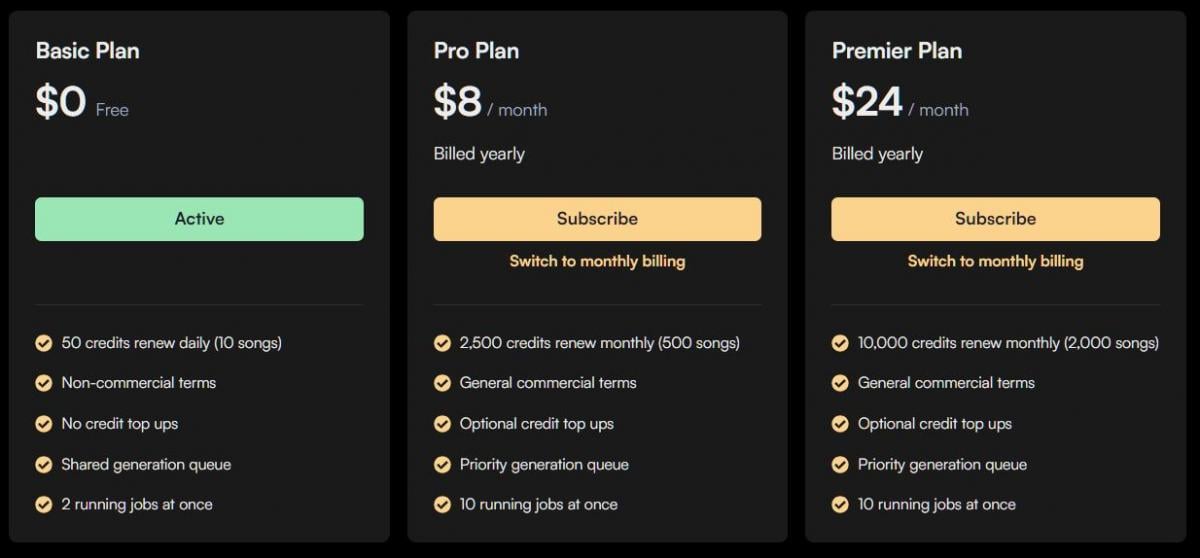Subscribe to the Pro Plan

pyautogui.click(x=597, y=219)
